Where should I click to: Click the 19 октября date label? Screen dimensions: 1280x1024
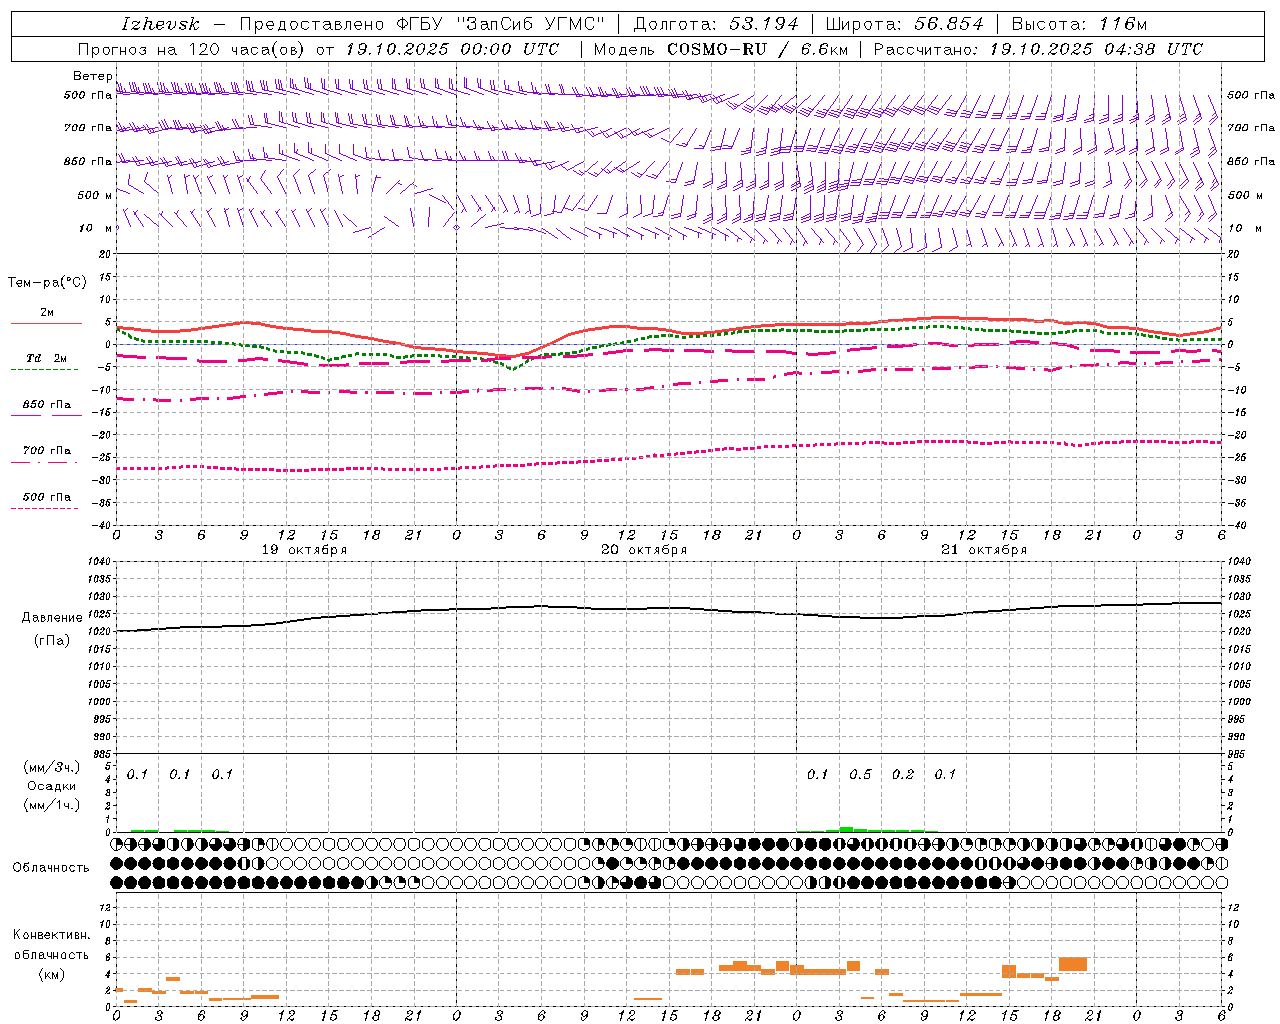[305, 550]
